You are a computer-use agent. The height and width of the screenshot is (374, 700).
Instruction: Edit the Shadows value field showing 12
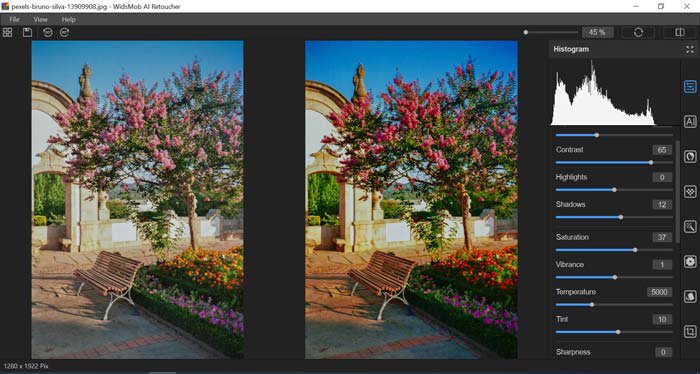coord(662,204)
